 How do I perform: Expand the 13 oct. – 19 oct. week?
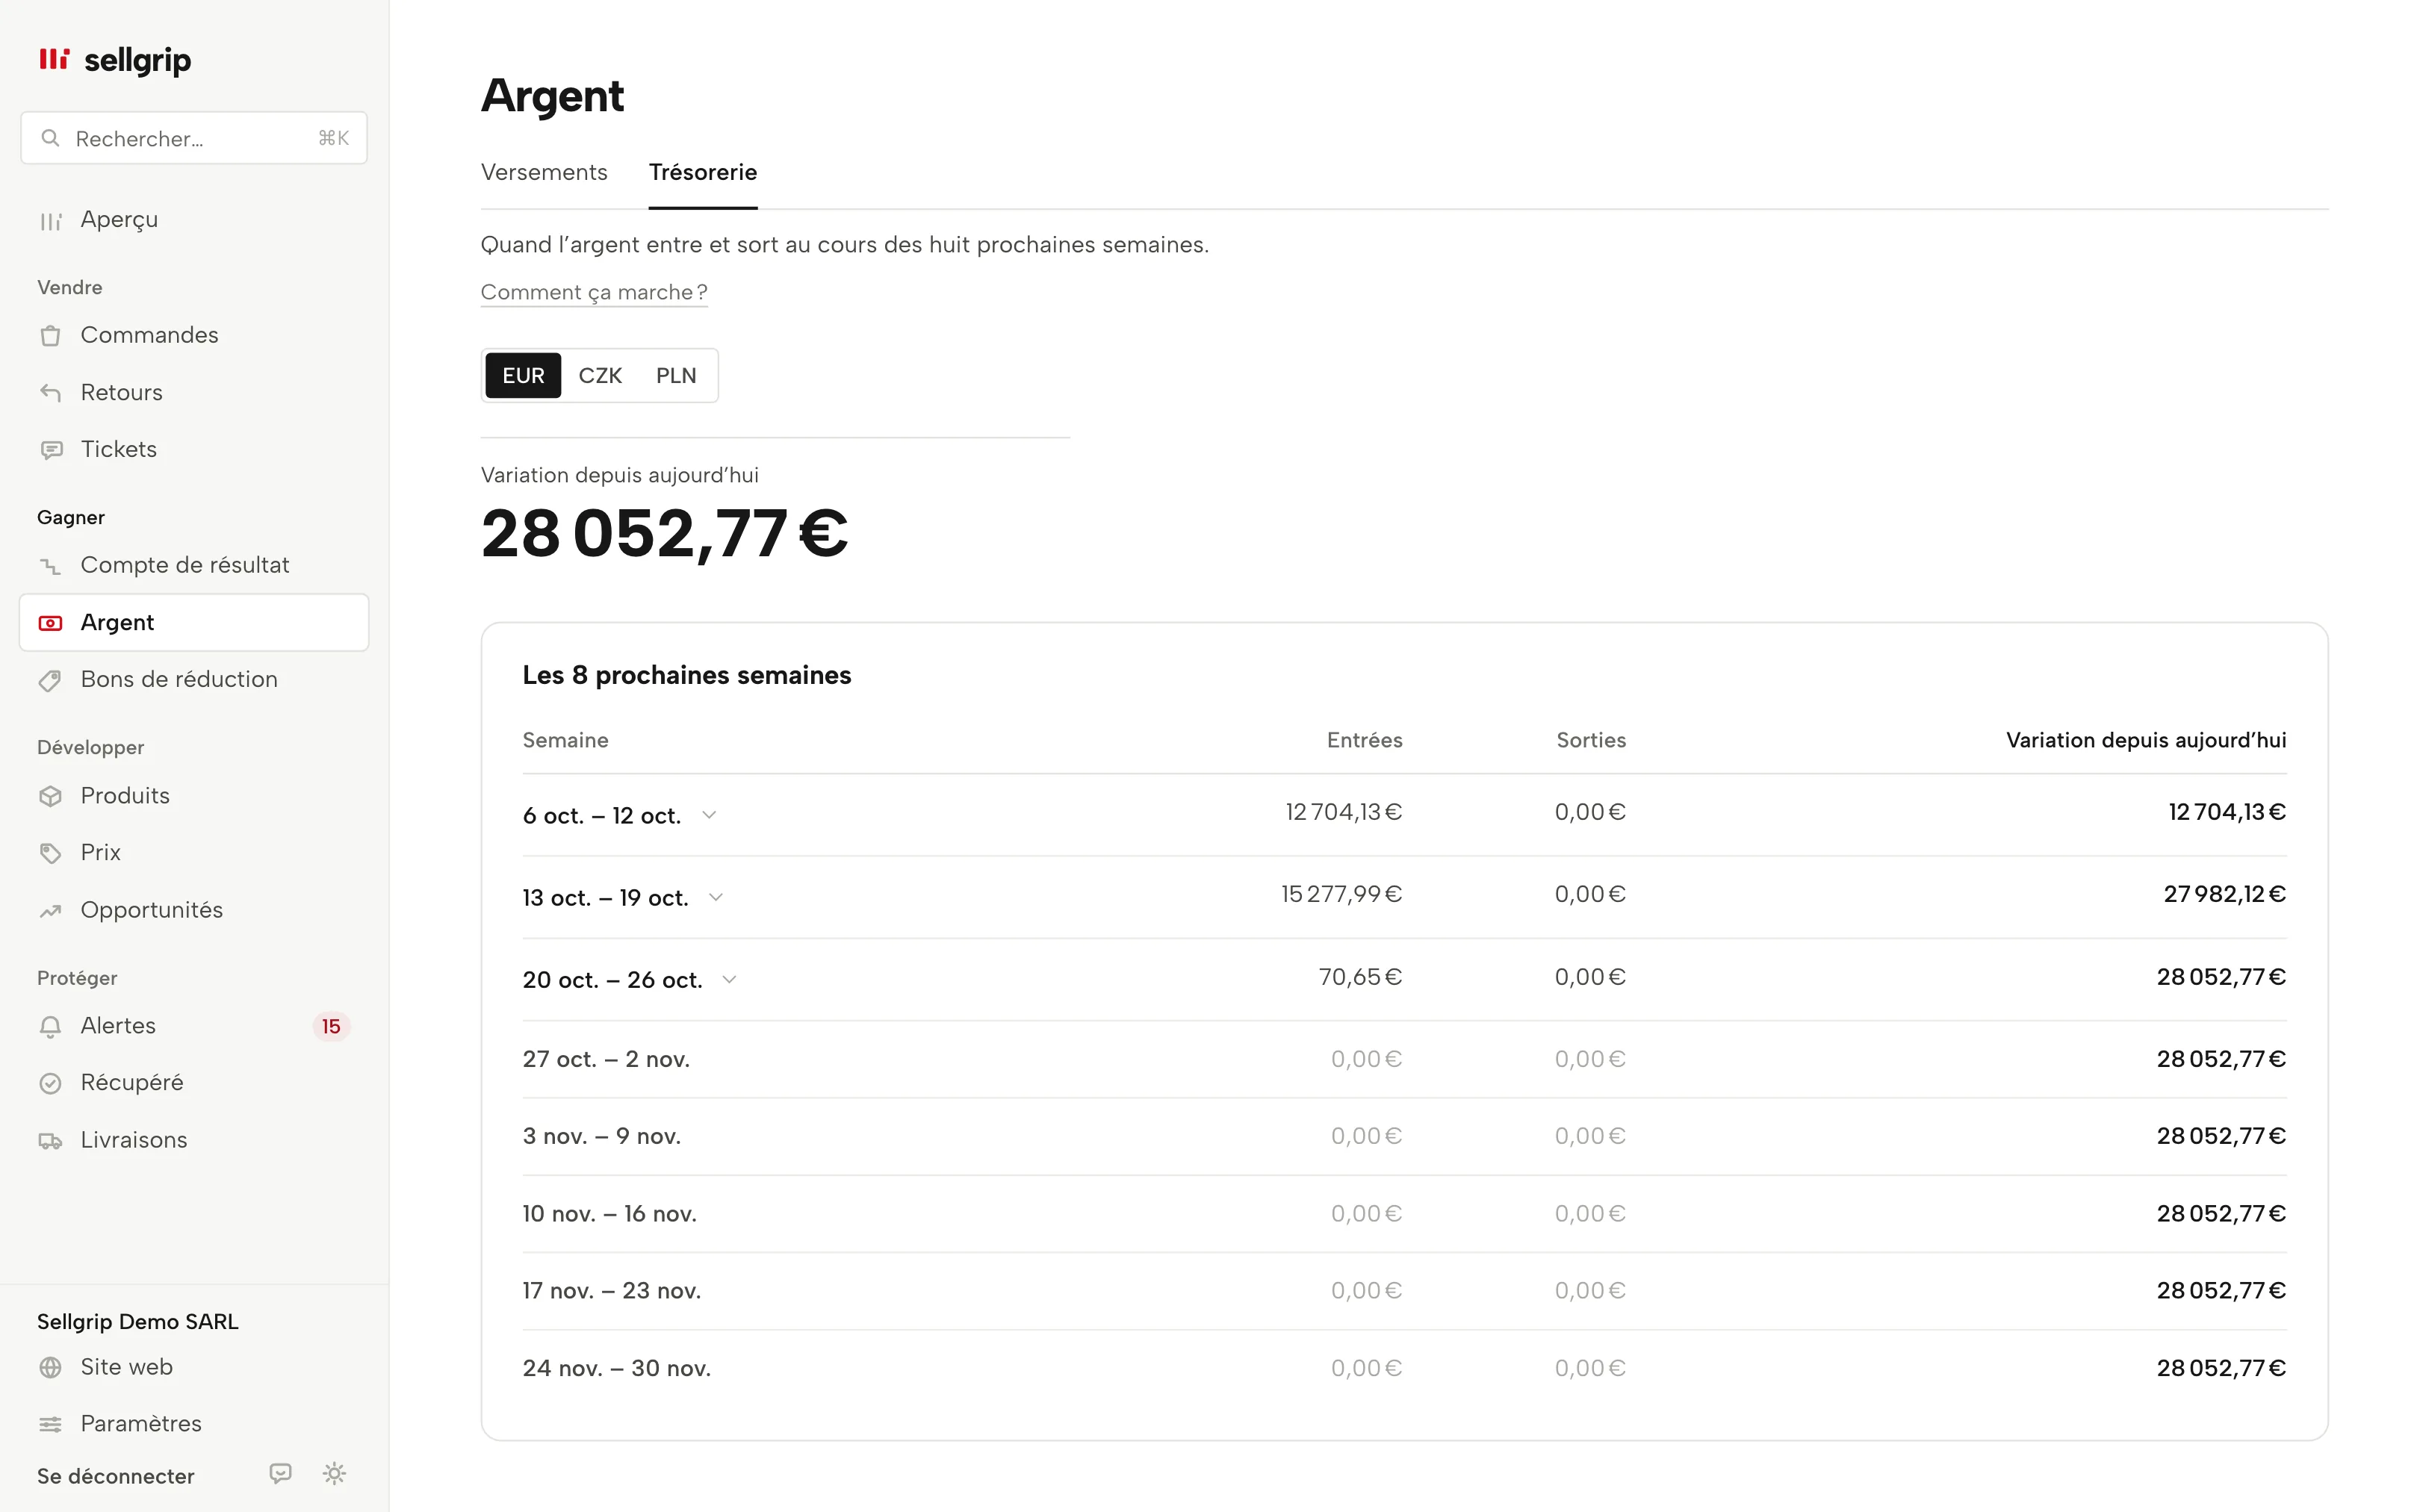[716, 897]
